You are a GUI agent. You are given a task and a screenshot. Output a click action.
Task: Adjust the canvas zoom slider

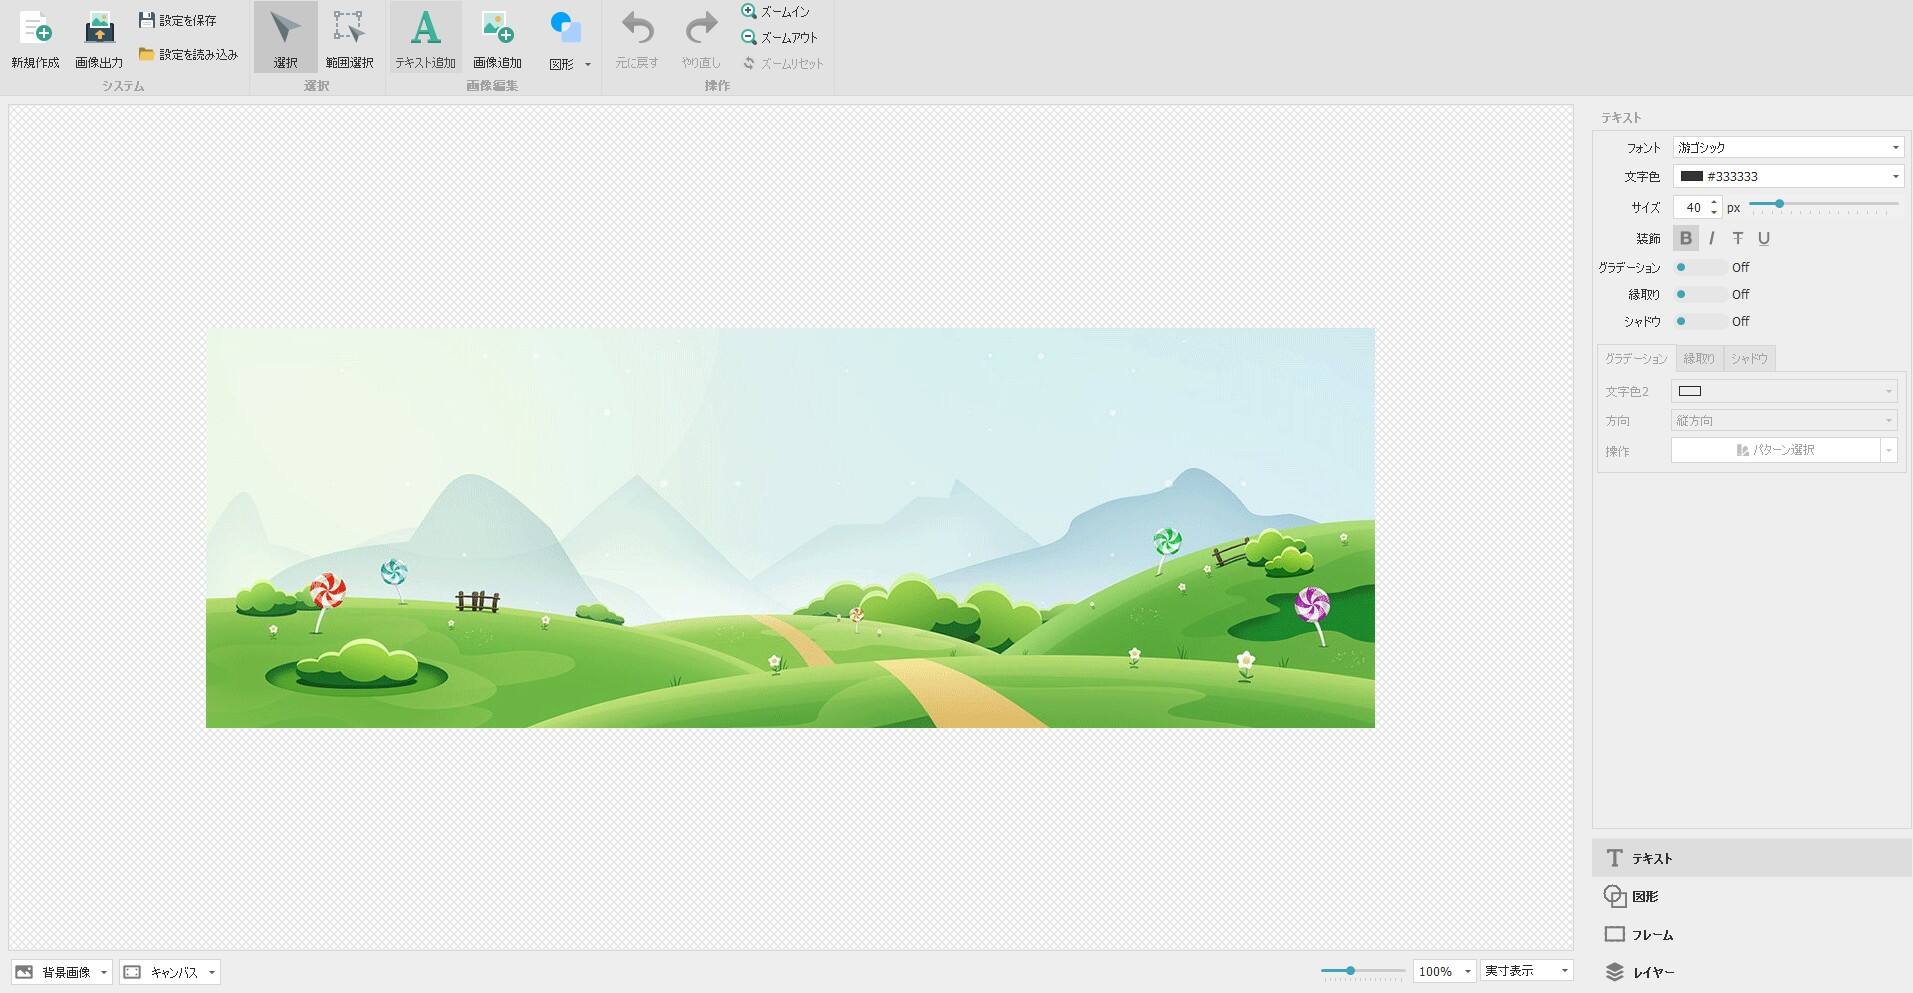point(1362,971)
